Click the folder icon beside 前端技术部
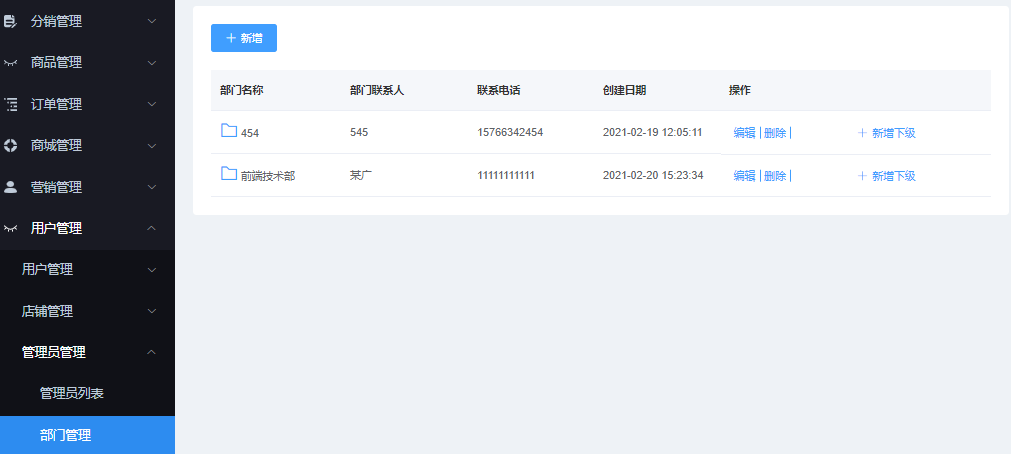Viewport: 1011px width, 454px height. 229,174
